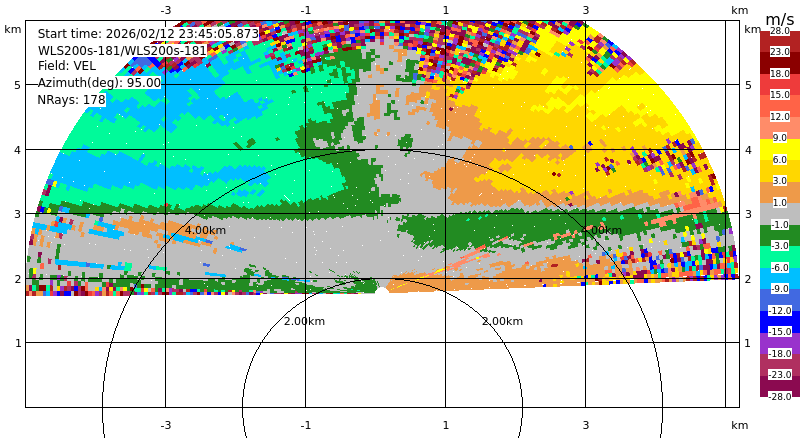
Task: Click the km unit label at the bottom right
Action: click(x=739, y=425)
